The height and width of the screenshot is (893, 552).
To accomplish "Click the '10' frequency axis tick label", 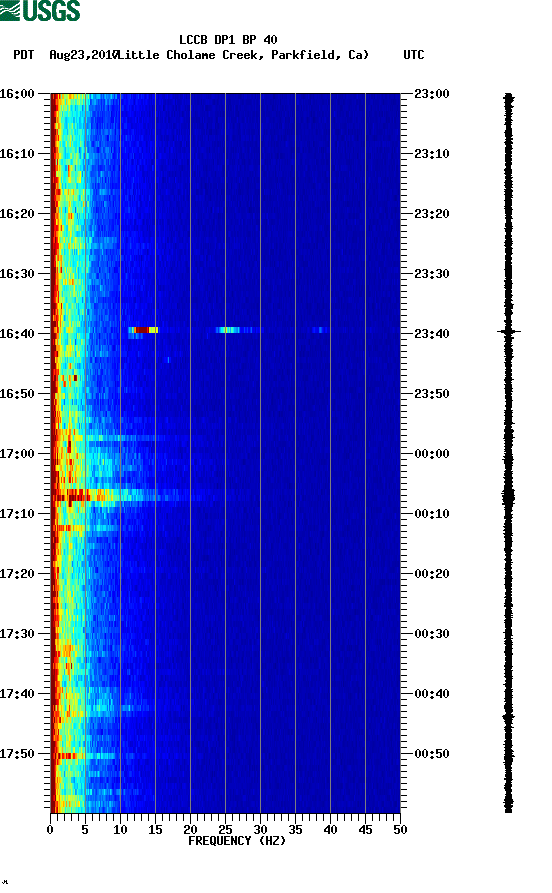I will click(x=120, y=830).
